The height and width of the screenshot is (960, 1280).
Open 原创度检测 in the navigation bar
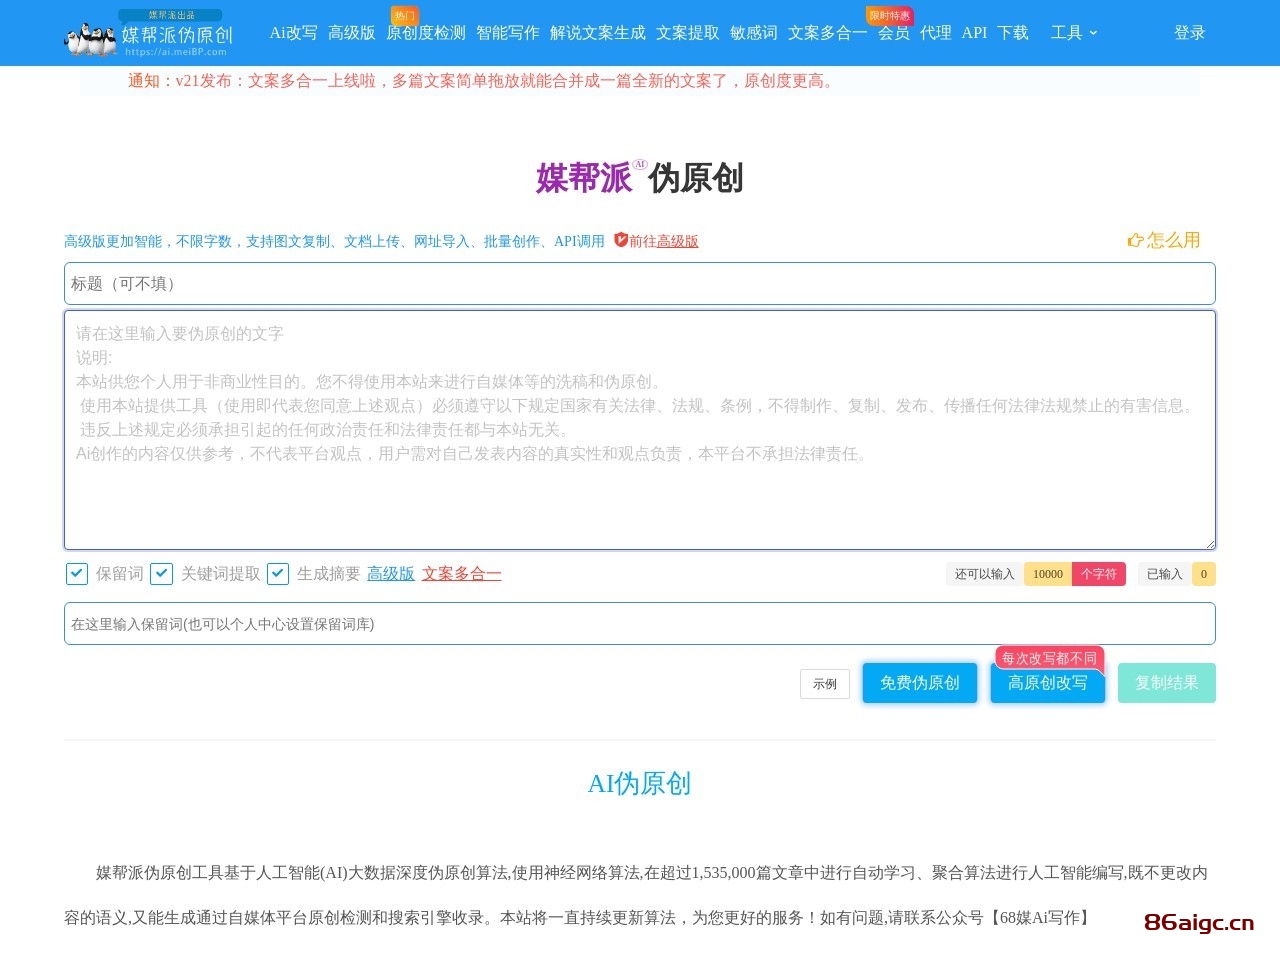[426, 33]
